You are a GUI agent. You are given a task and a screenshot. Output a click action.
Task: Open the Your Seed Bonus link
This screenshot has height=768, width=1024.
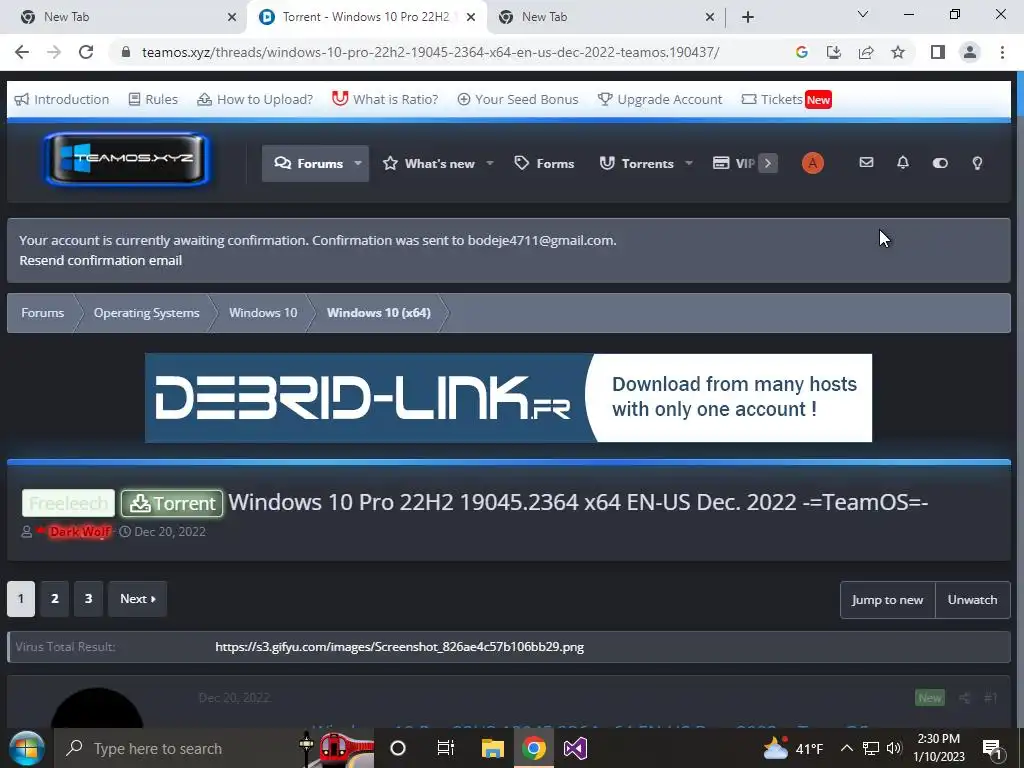tap(517, 99)
